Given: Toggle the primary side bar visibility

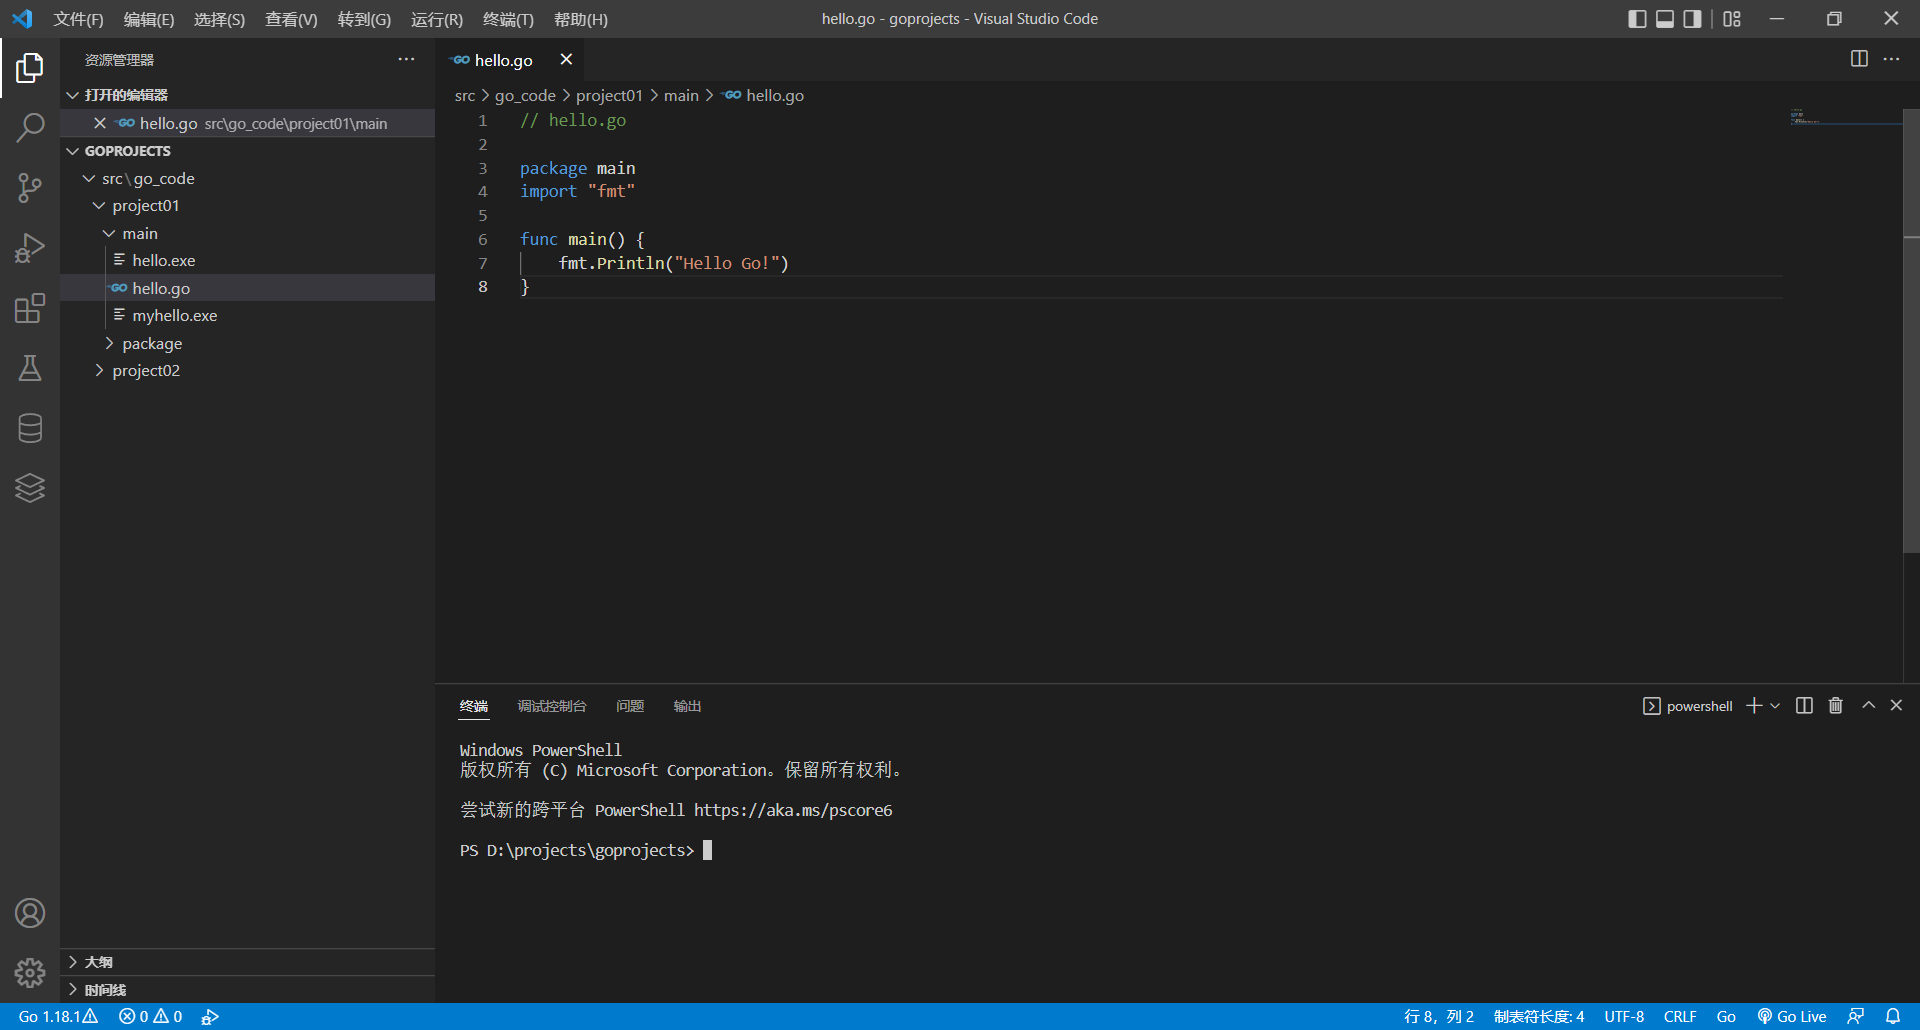Looking at the screenshot, I should (x=1637, y=19).
